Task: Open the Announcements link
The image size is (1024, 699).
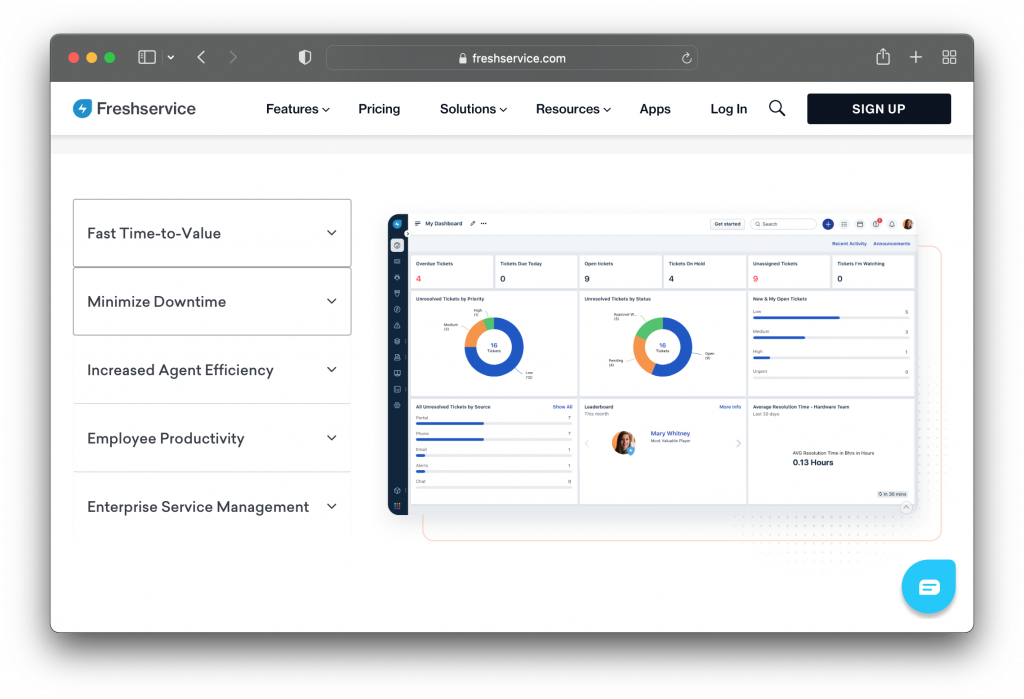Action: tap(891, 244)
